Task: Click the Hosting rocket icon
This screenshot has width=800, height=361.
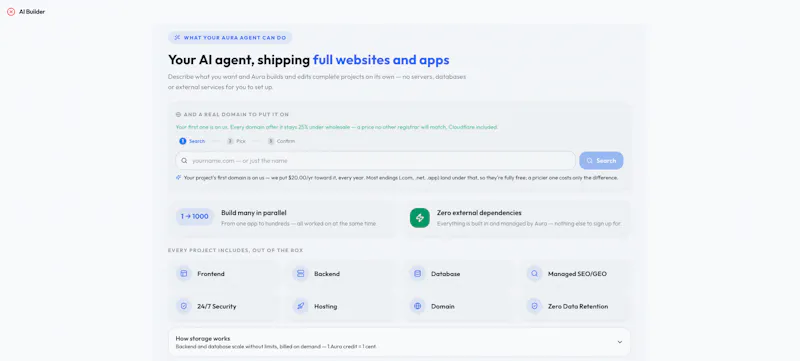Action: point(301,306)
